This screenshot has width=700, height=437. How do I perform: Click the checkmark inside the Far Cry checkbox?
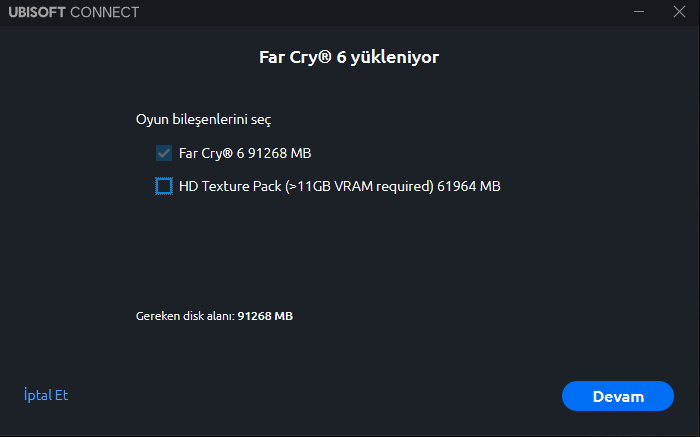pos(163,153)
